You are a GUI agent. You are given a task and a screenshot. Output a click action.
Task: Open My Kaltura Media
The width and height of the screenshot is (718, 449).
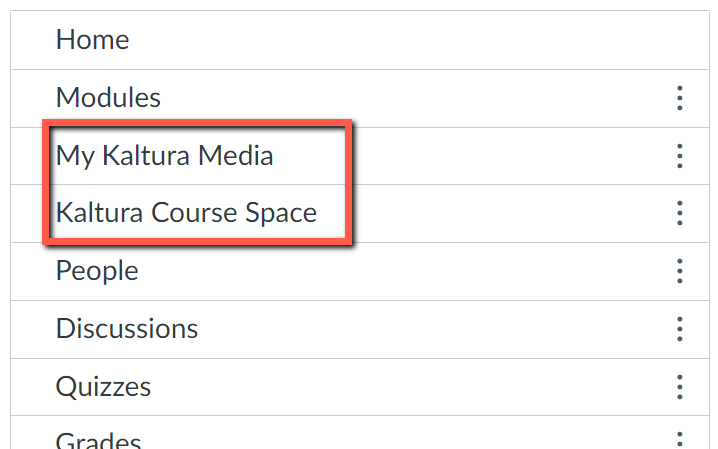pyautogui.click(x=164, y=156)
